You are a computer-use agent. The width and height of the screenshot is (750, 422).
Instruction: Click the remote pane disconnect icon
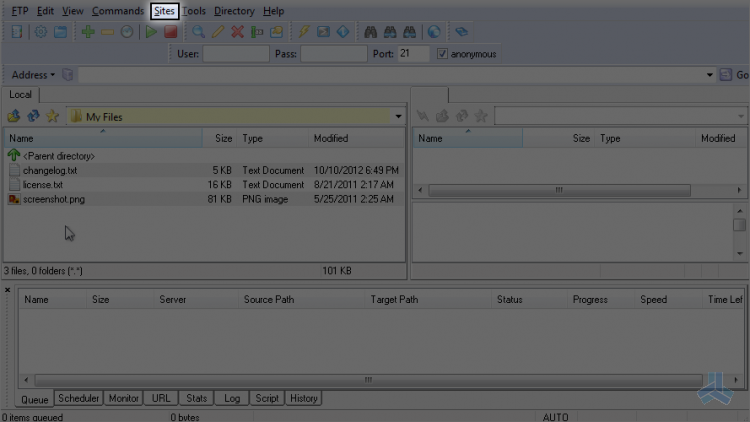point(422,116)
